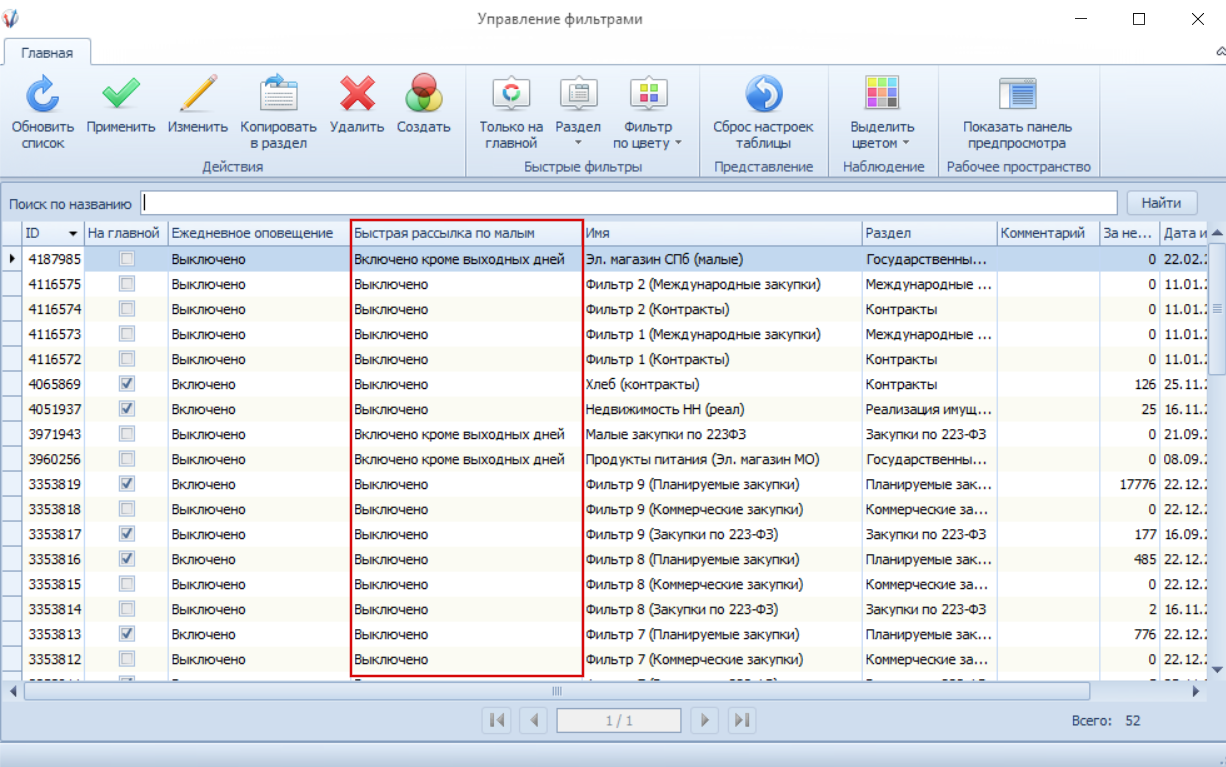
Task: Go to the next page arrow
Action: tap(704, 720)
